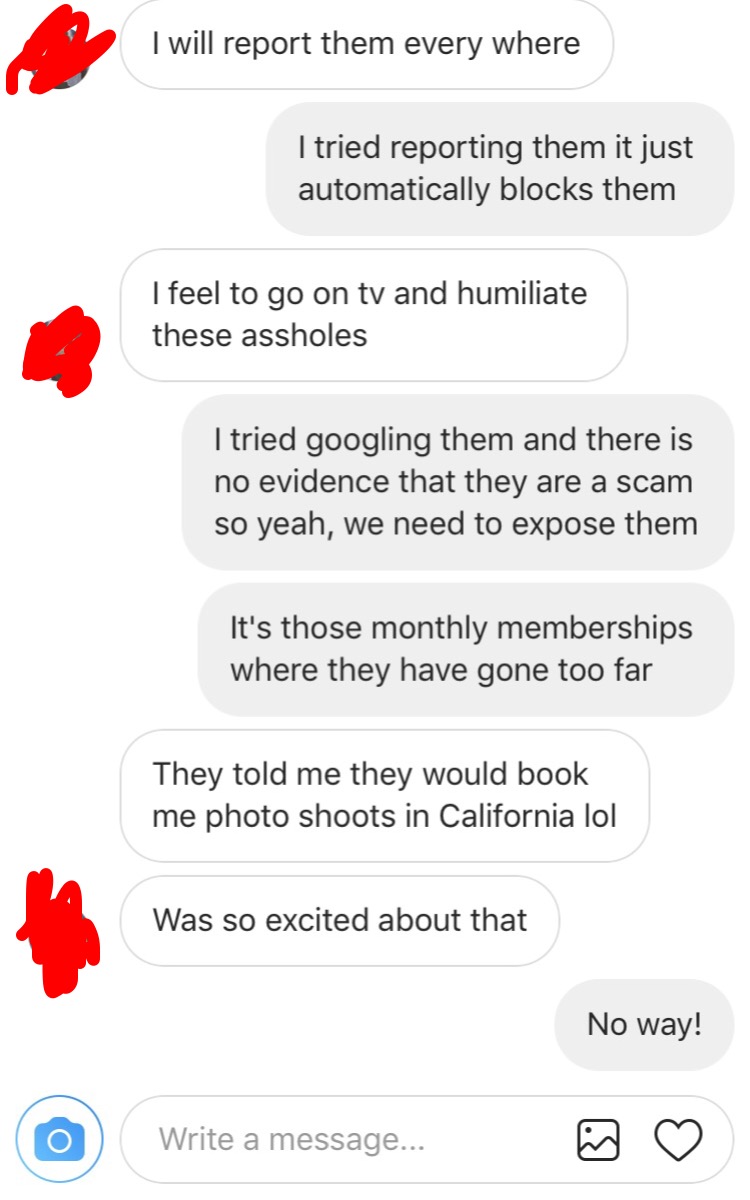This screenshot has height=1200, width=750.
Task: Click the word 'memberships' in the grey bubble
Action: coord(594,629)
